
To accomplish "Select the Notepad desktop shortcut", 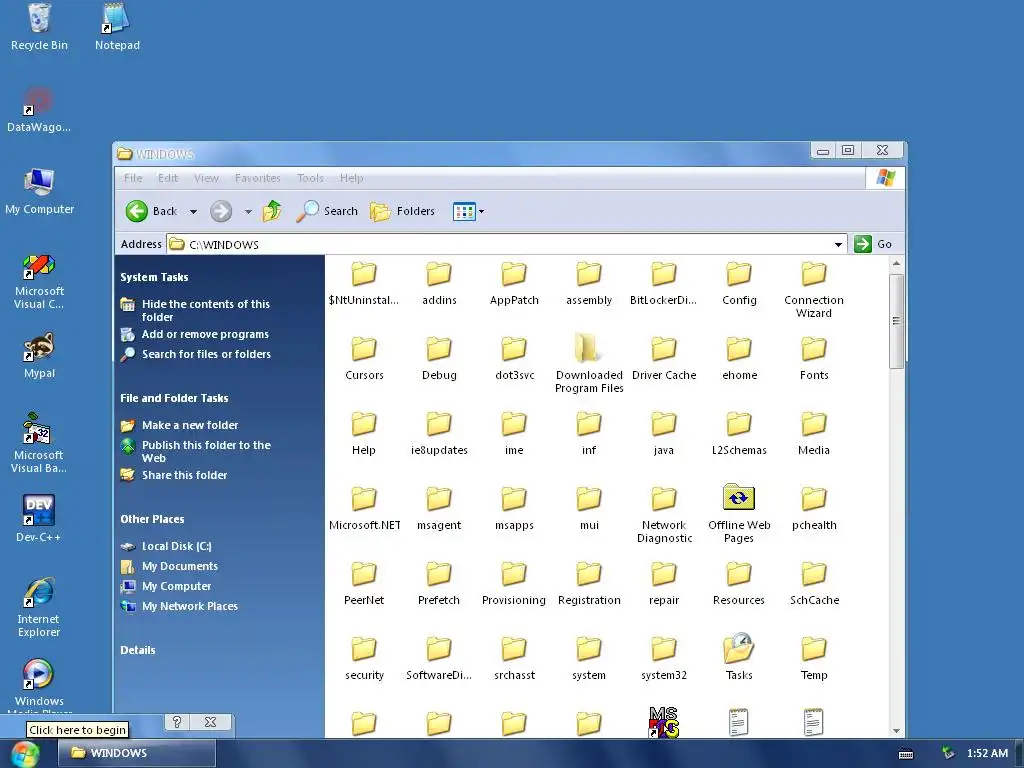I will click(x=117, y=26).
